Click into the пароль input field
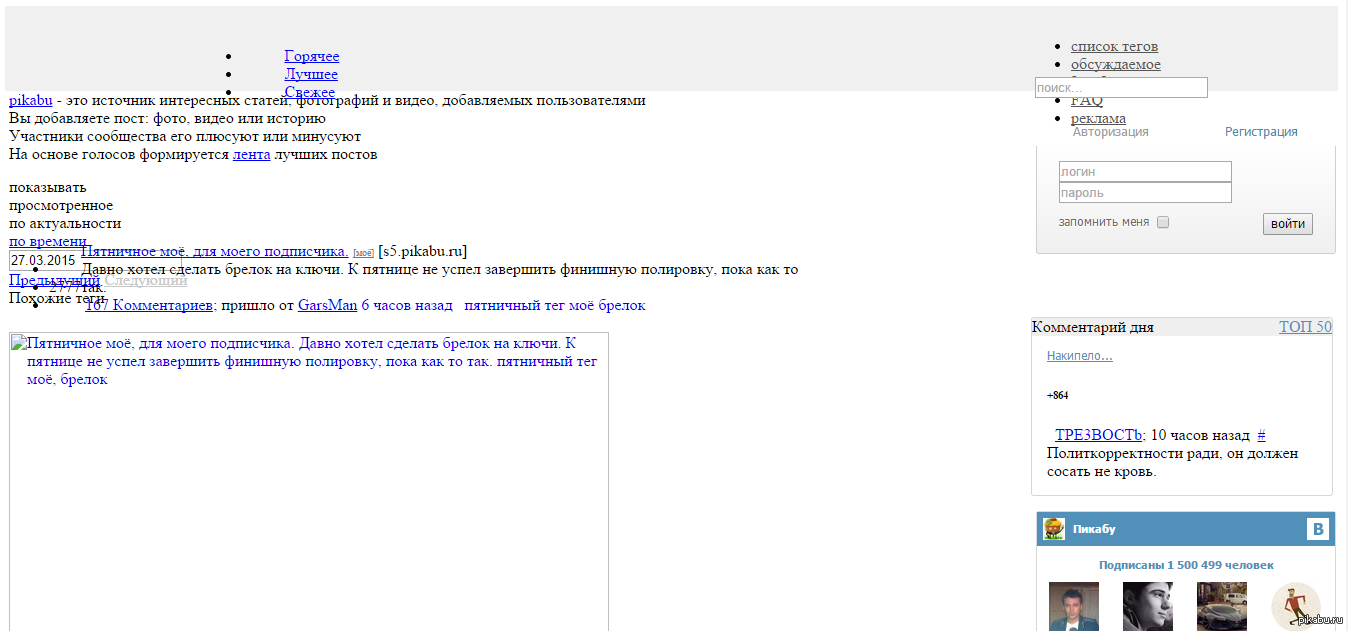Viewport: 1348px width, 631px height. point(1145,193)
